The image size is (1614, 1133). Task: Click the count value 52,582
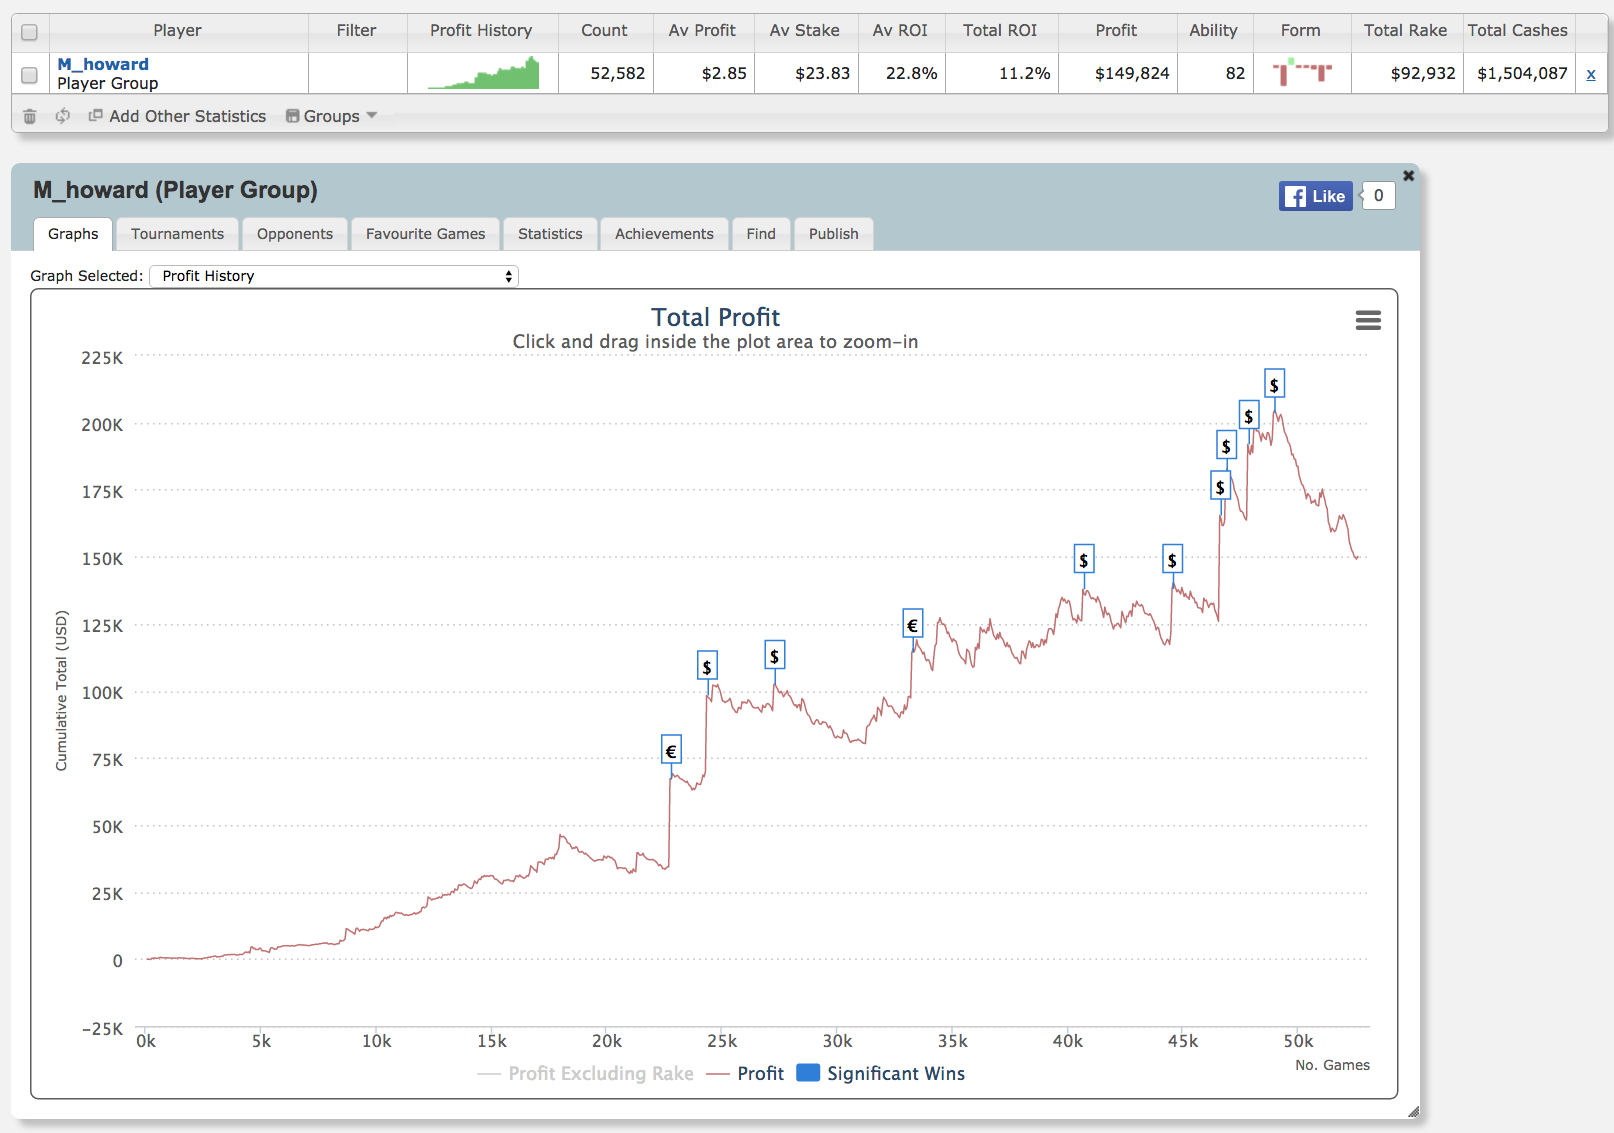618,74
